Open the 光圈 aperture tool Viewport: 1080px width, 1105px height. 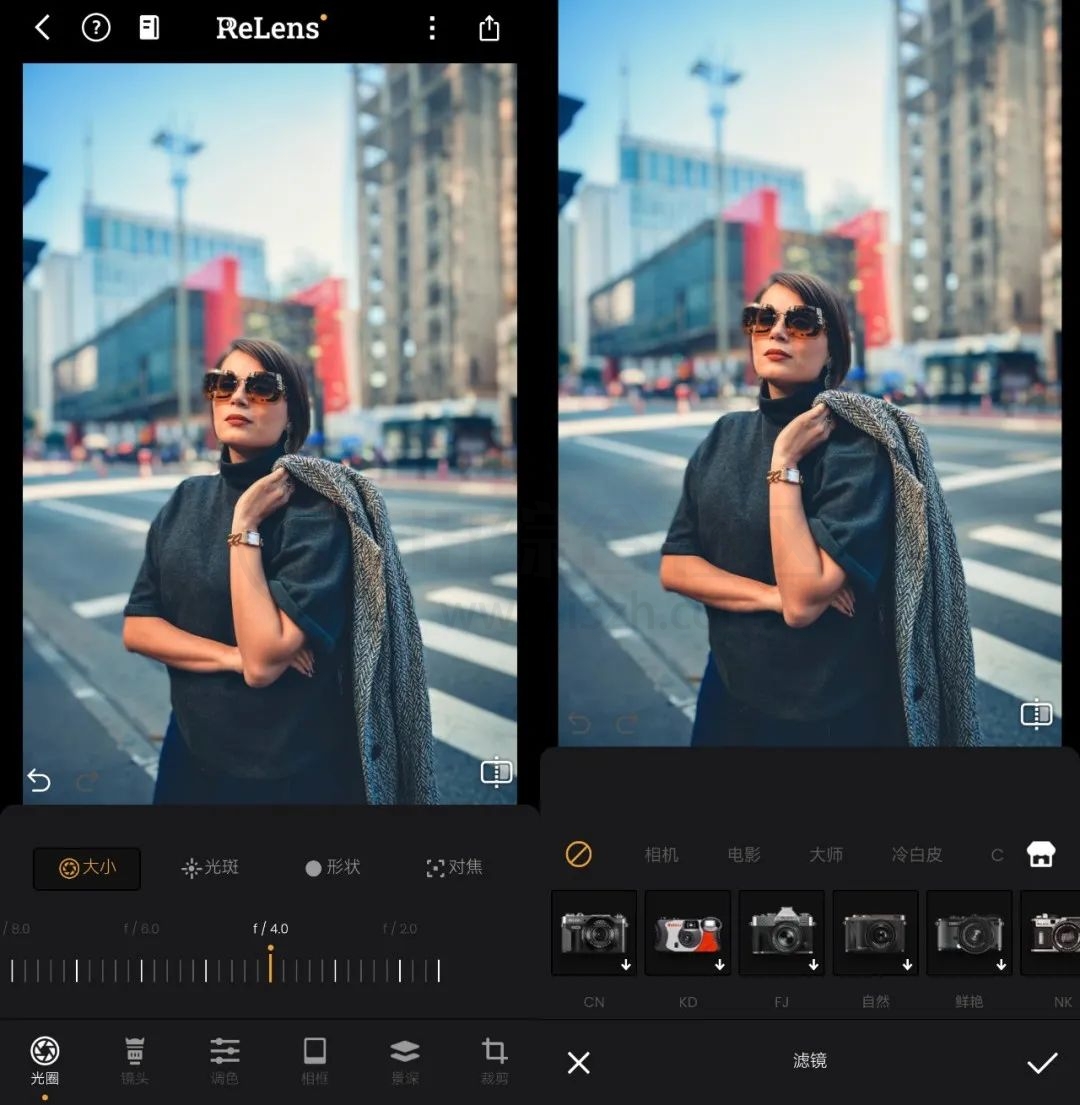click(x=44, y=1060)
